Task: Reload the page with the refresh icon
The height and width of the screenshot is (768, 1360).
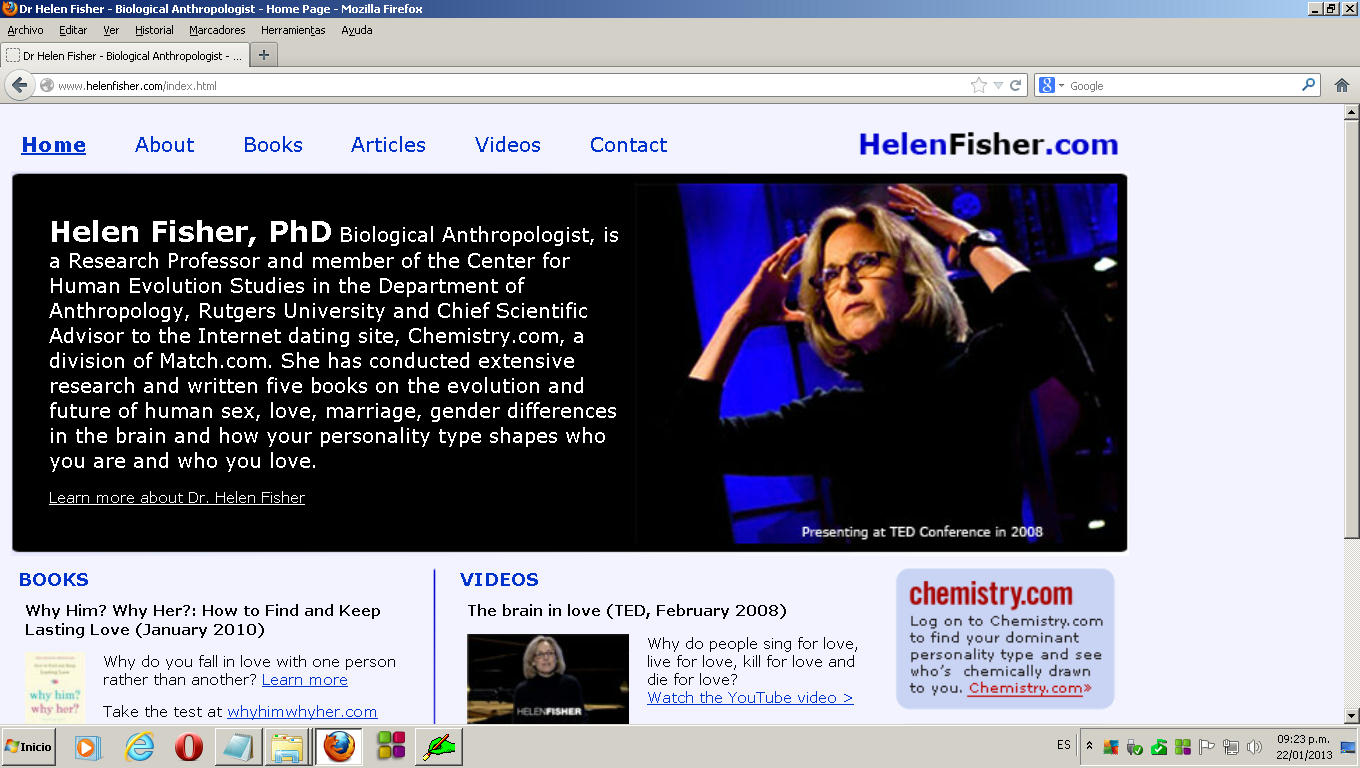Action: 1016,86
